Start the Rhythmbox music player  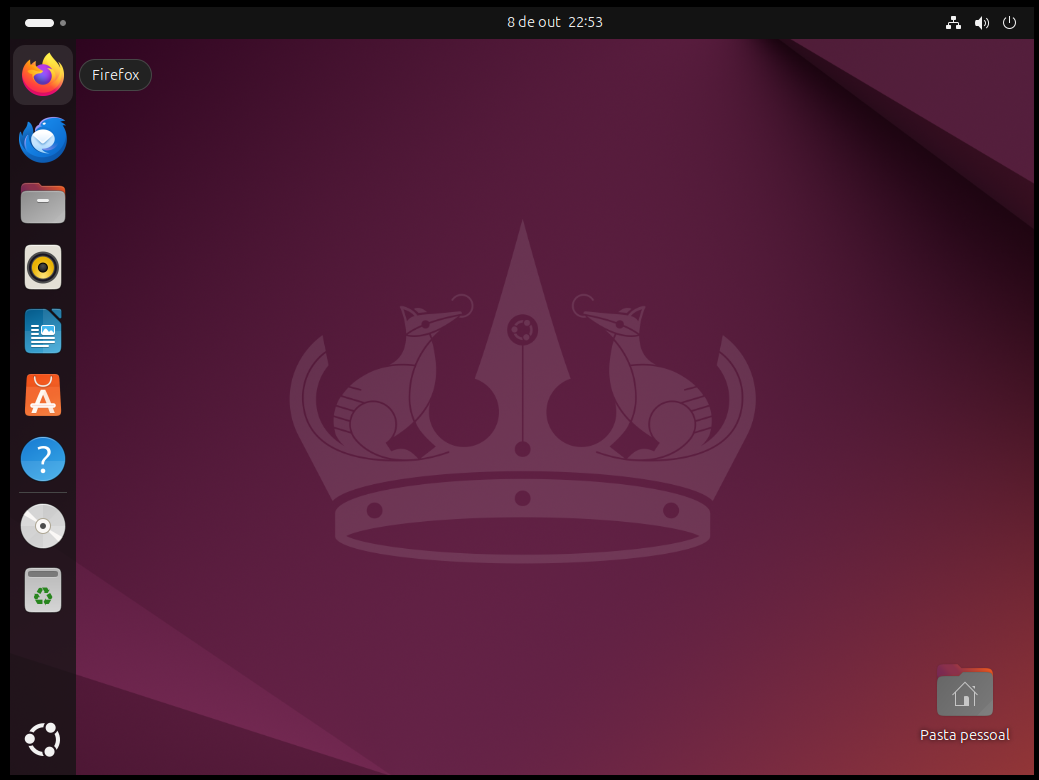pyautogui.click(x=42, y=267)
